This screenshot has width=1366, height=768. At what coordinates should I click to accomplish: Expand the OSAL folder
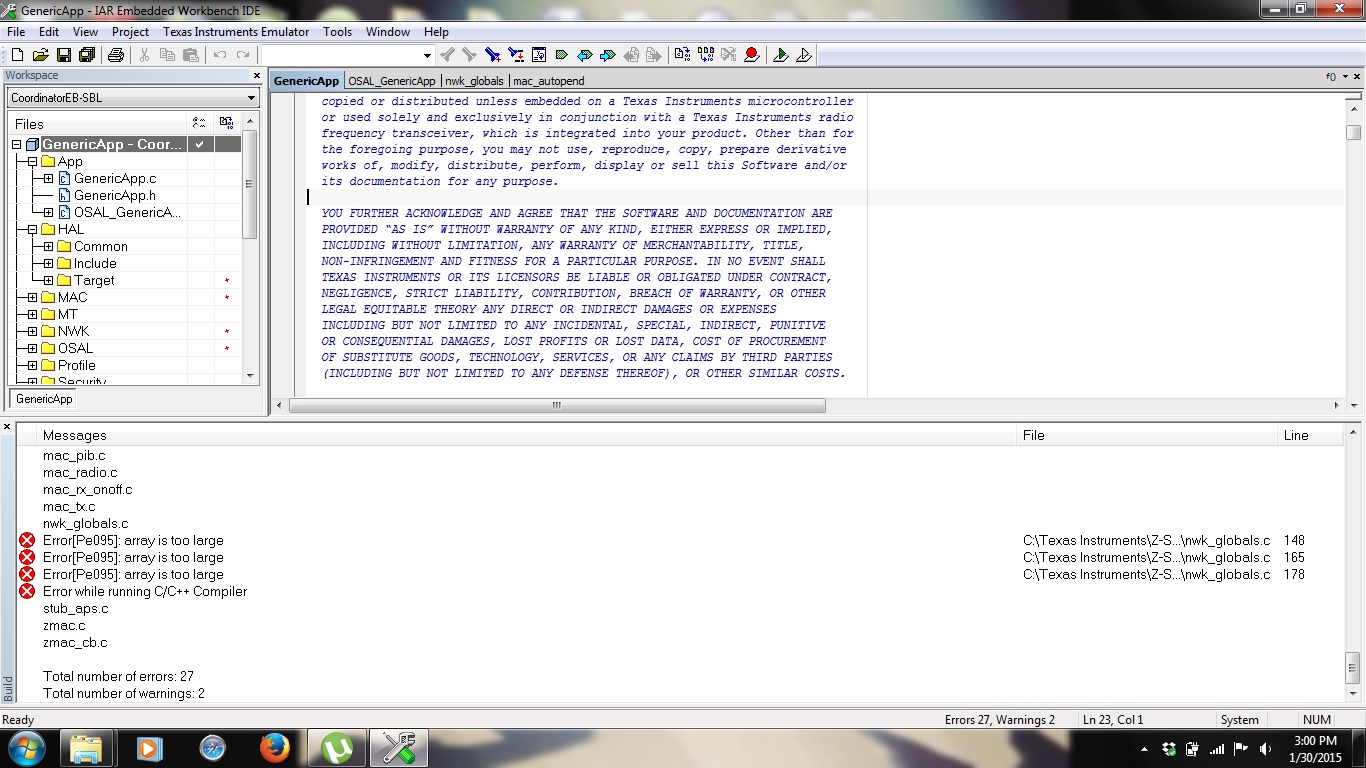point(32,349)
